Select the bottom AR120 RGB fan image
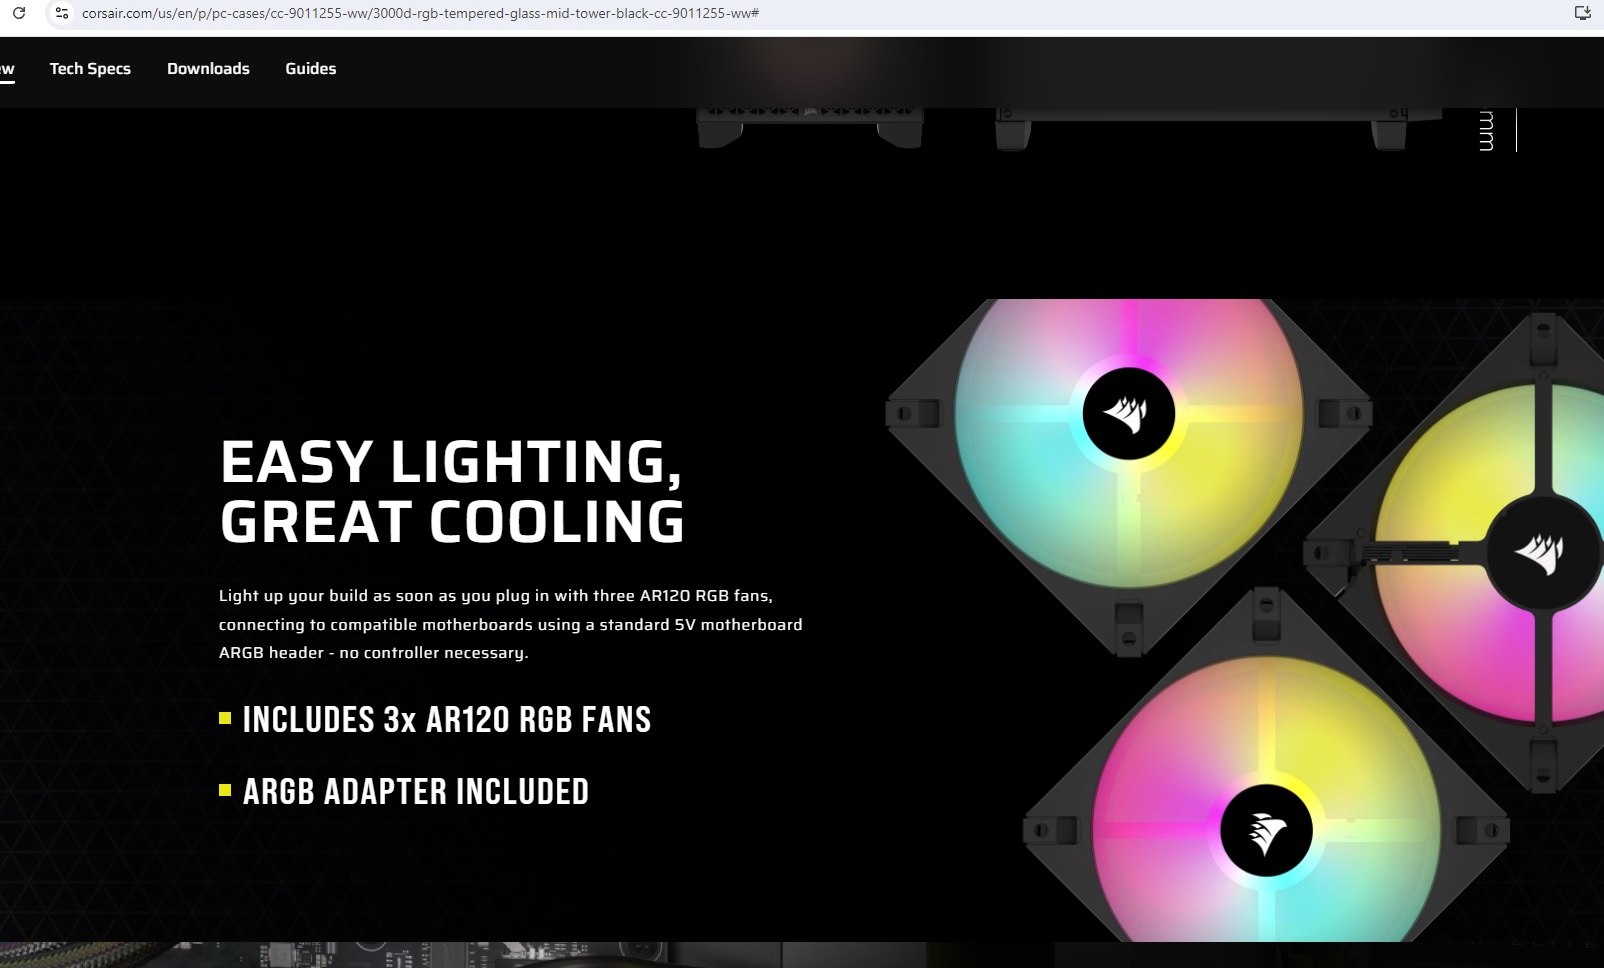This screenshot has width=1604, height=968. tap(1266, 780)
